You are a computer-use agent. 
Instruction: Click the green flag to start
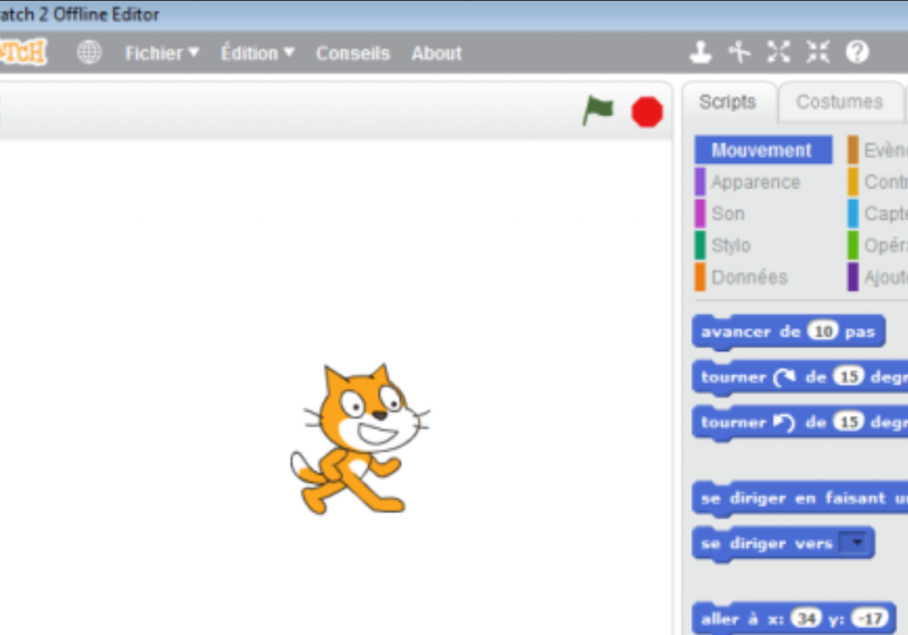(x=598, y=110)
